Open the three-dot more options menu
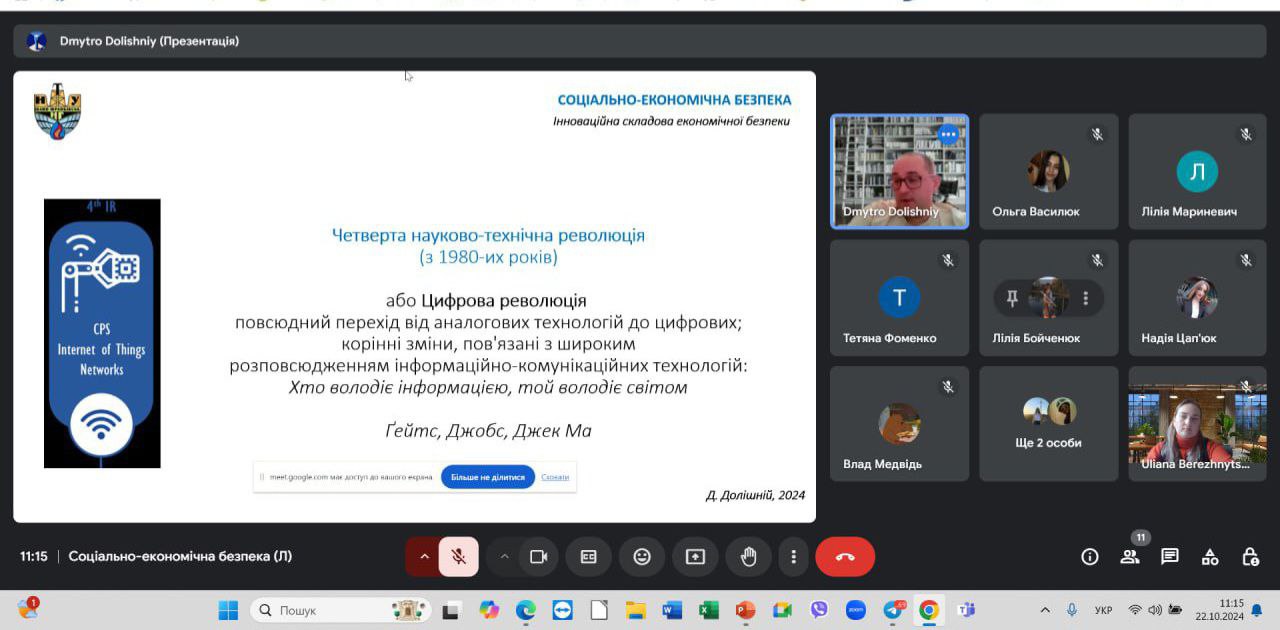The width and height of the screenshot is (1280, 630). 793,557
